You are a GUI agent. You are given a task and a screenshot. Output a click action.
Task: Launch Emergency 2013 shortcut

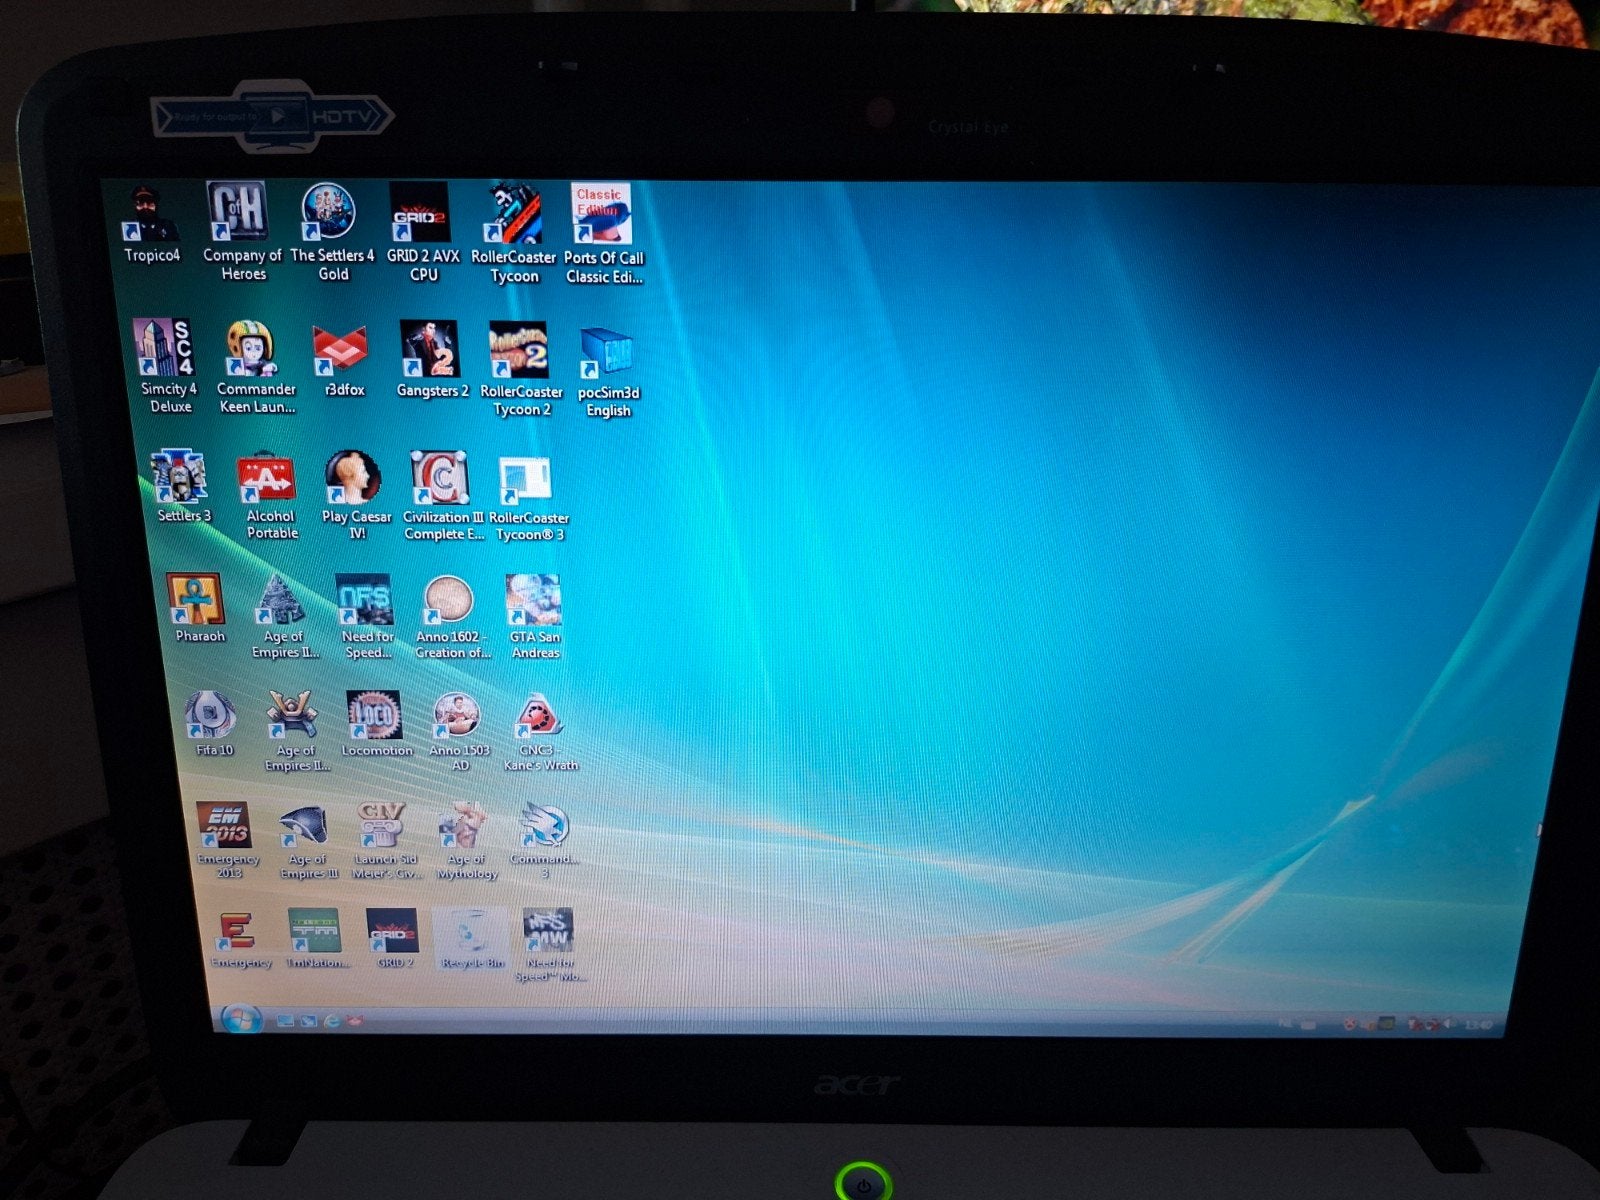click(226, 840)
